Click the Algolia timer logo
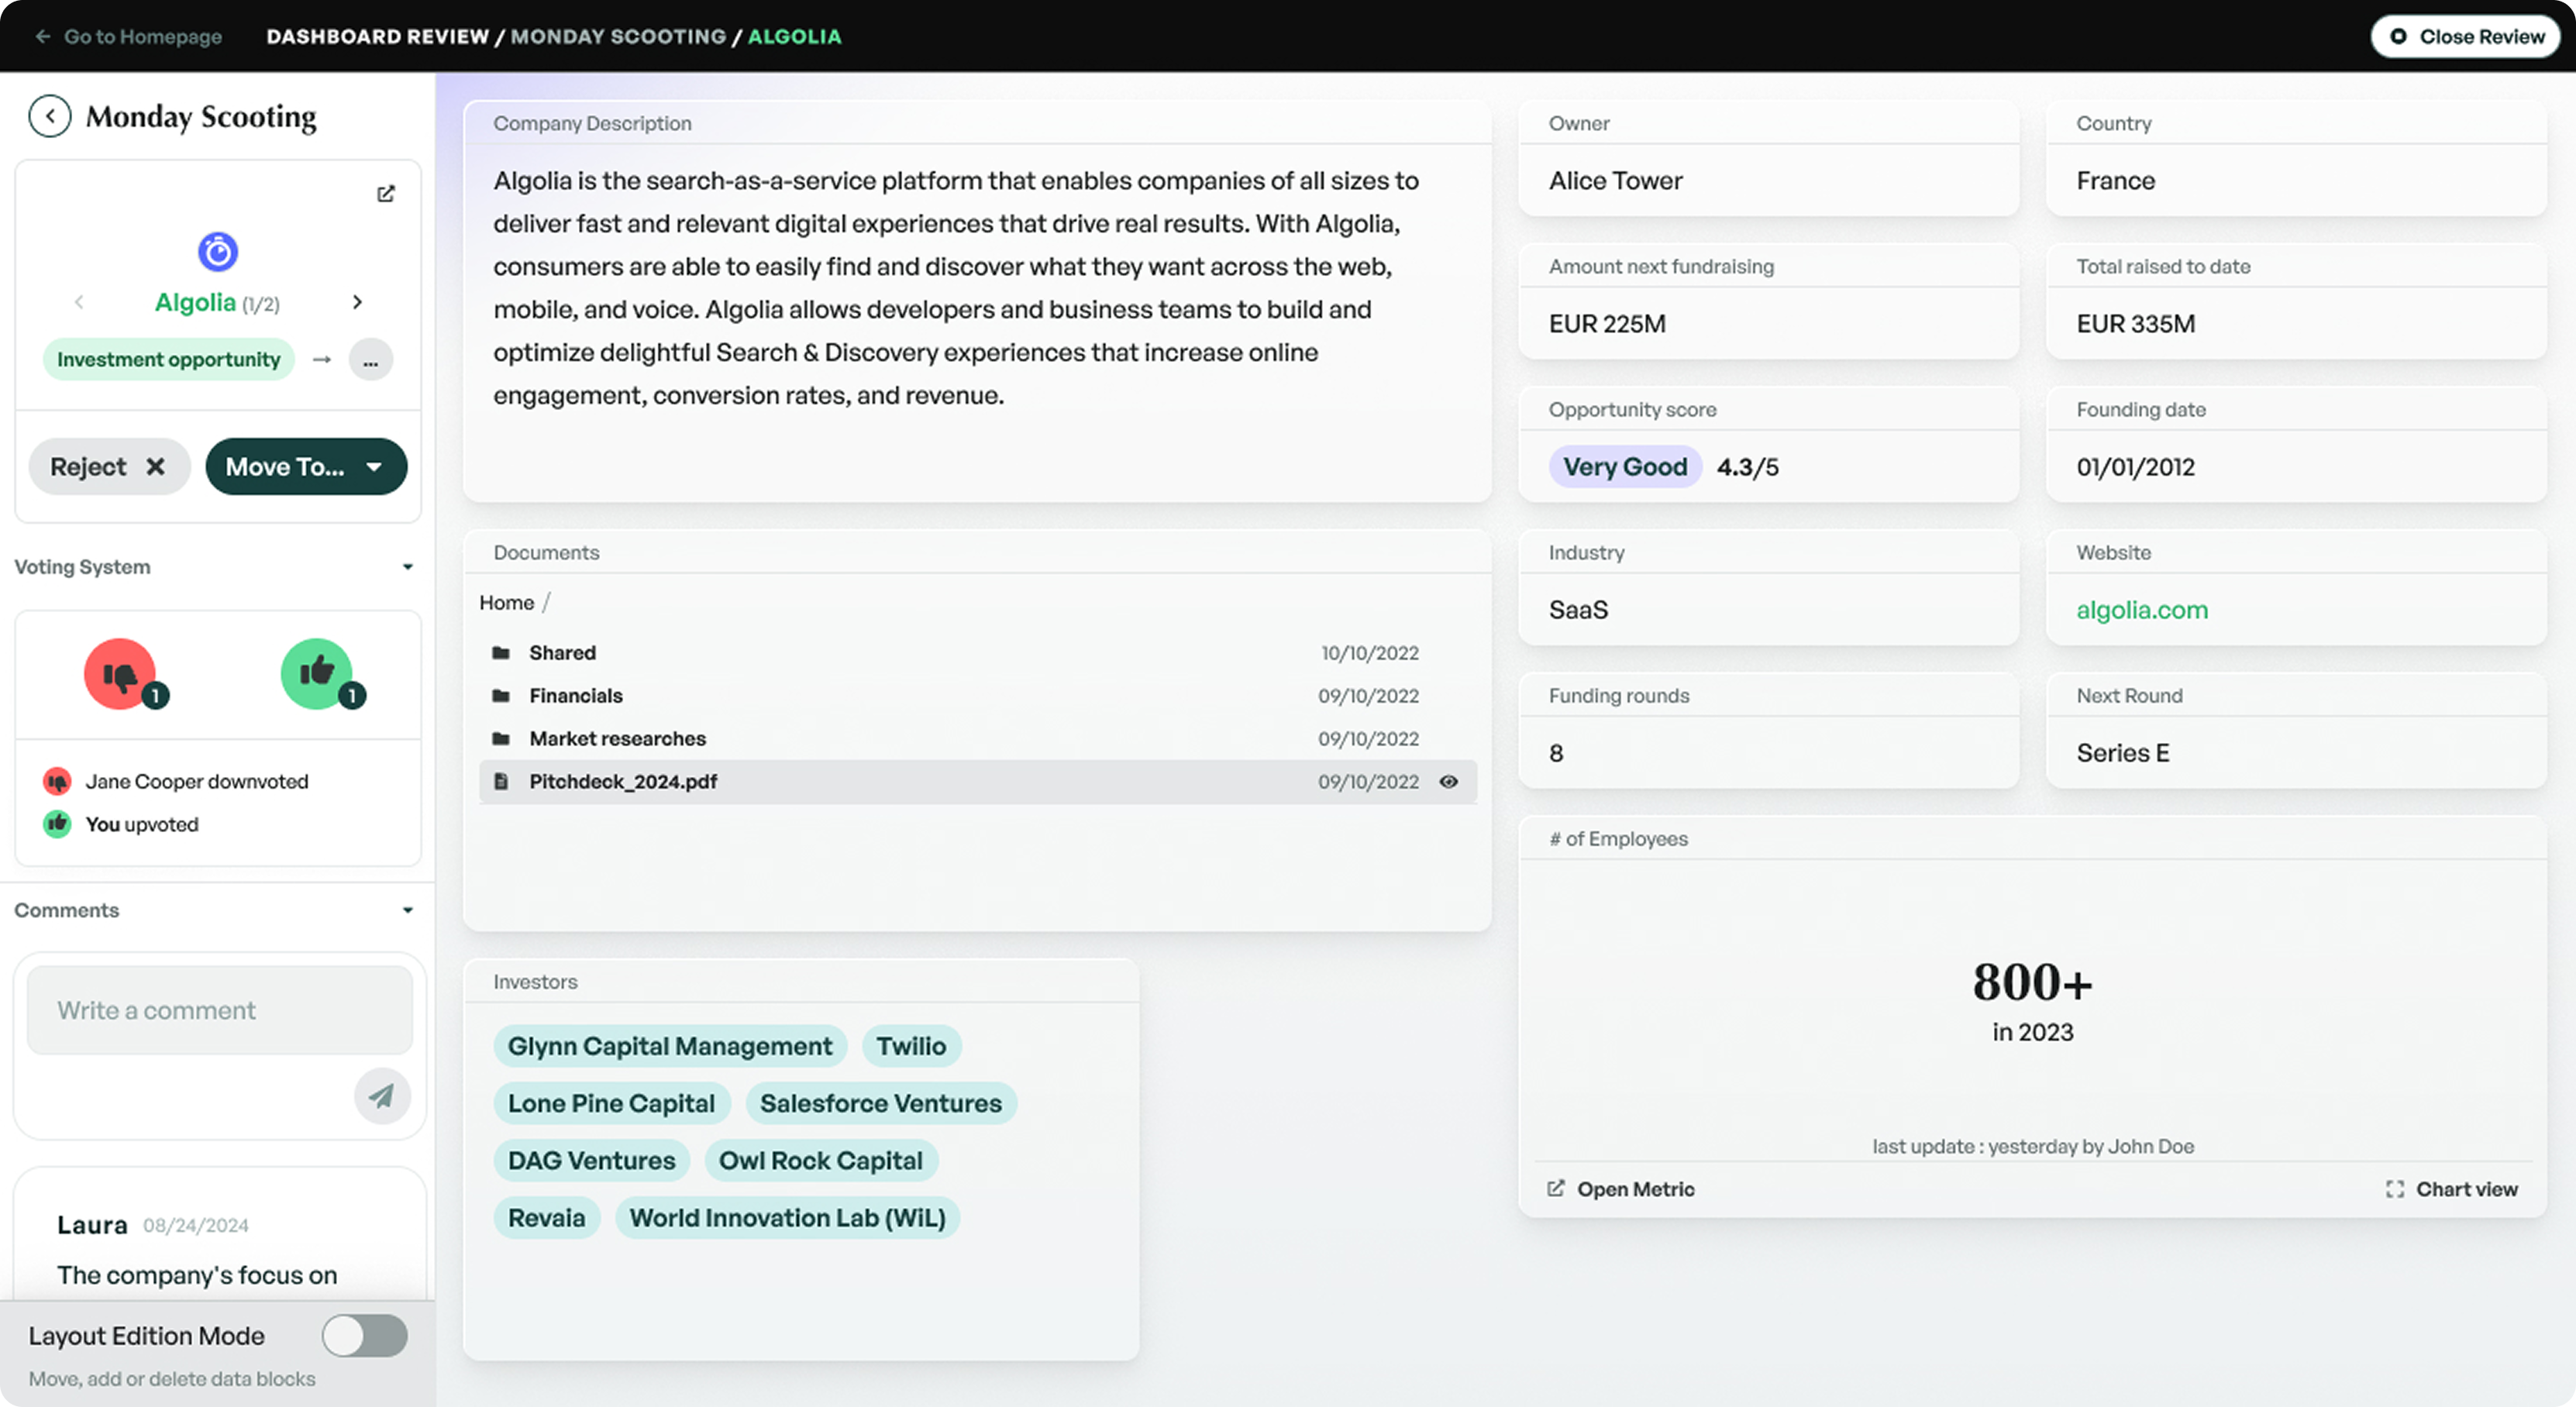 click(x=218, y=251)
